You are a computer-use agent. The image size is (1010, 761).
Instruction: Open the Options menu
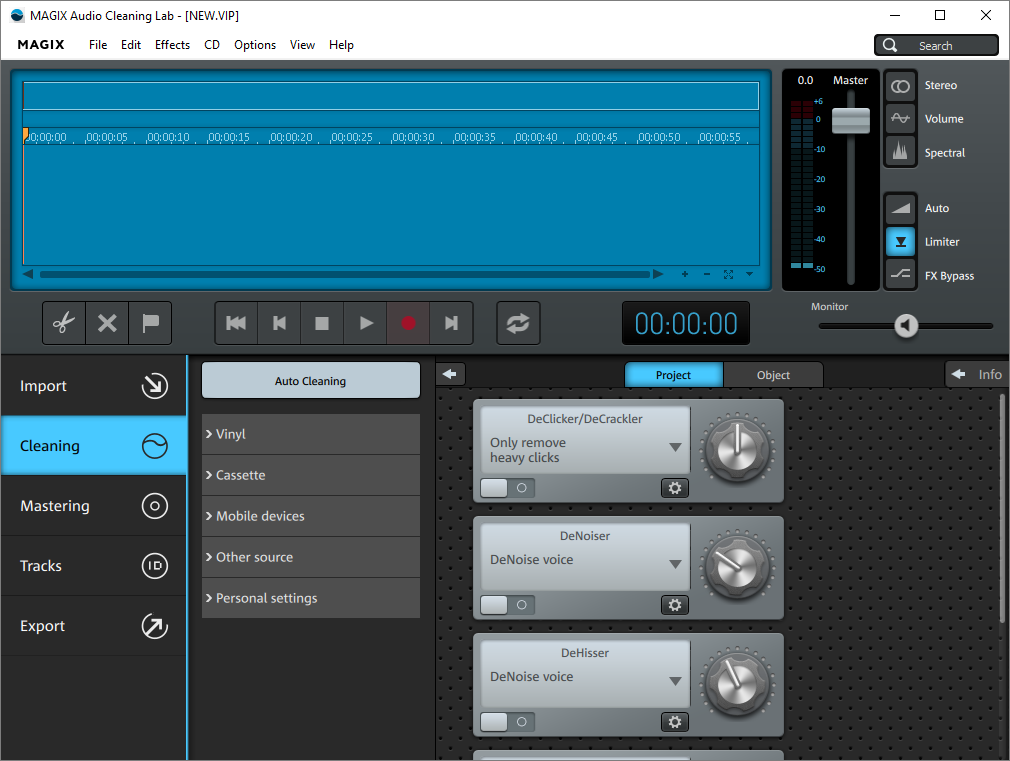pos(255,44)
